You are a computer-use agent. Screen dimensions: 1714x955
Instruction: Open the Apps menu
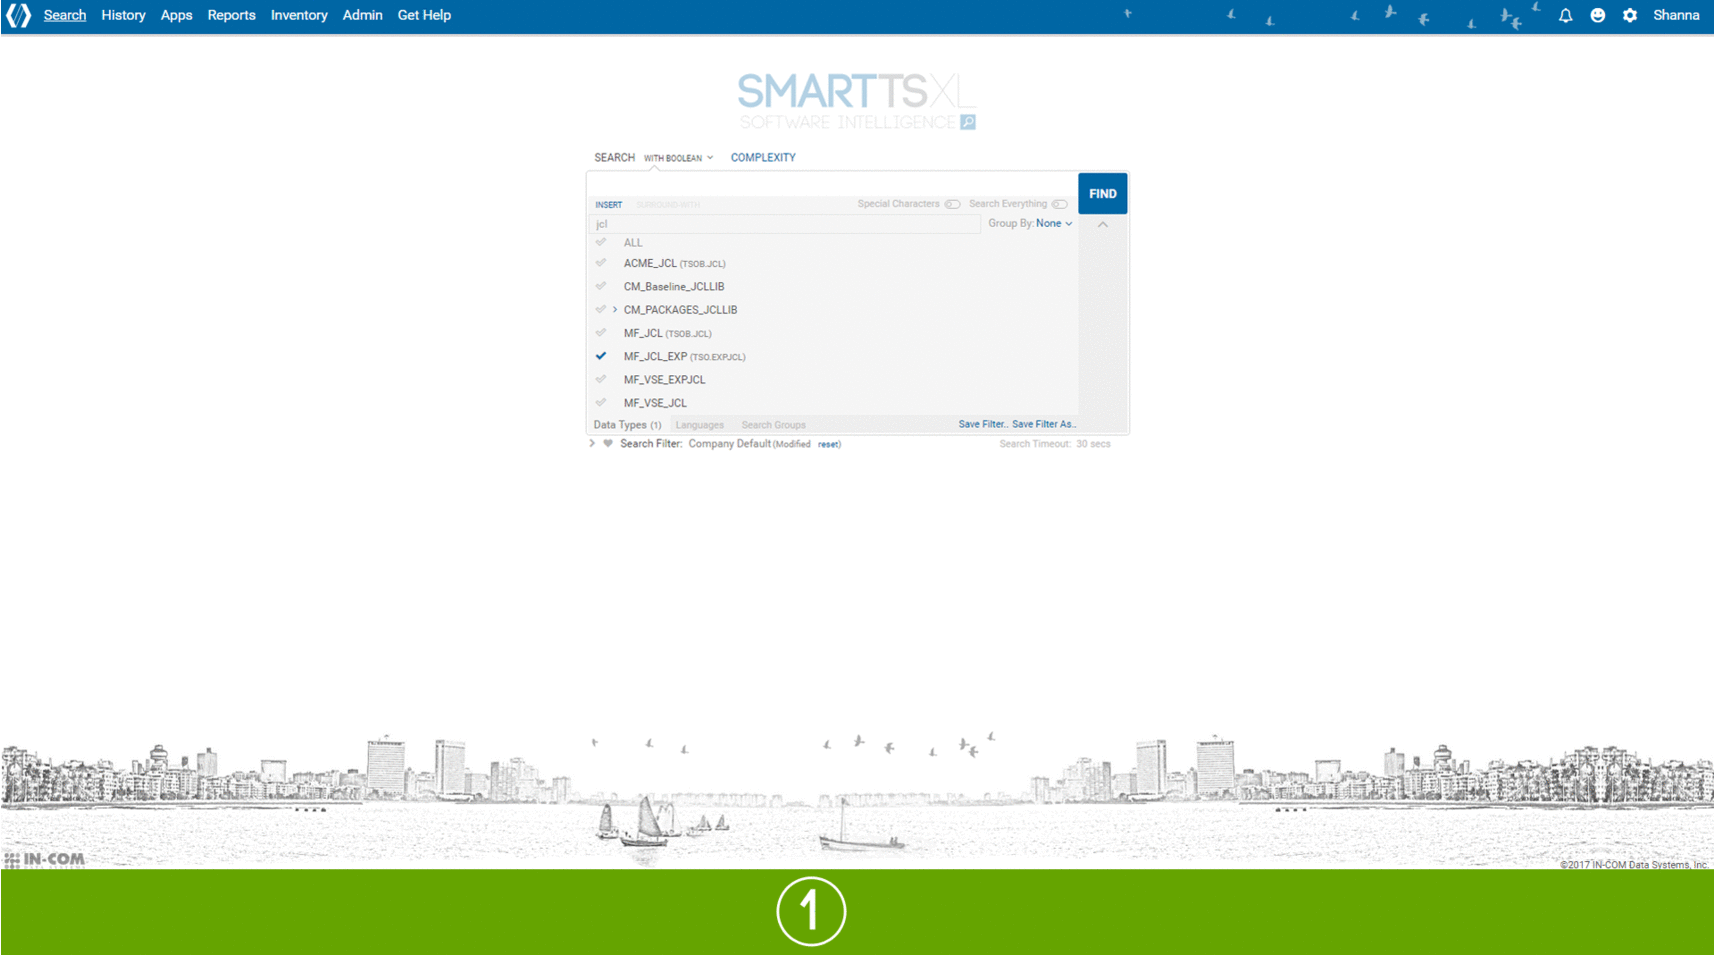[x=176, y=15]
